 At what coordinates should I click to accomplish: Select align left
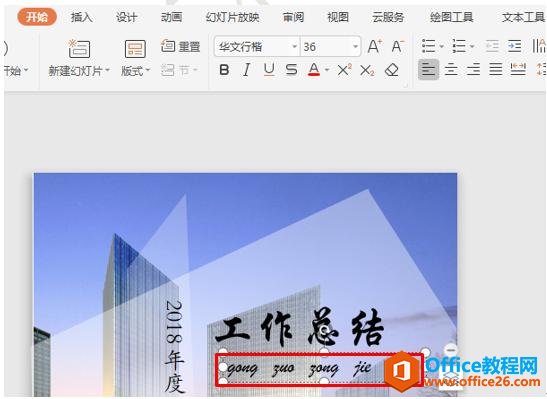428,69
